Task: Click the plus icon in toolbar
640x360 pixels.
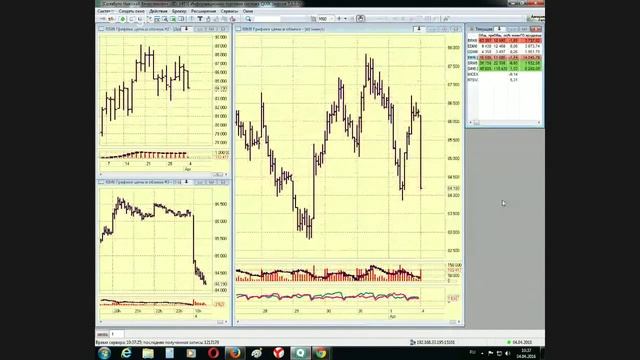Action: click(x=339, y=19)
